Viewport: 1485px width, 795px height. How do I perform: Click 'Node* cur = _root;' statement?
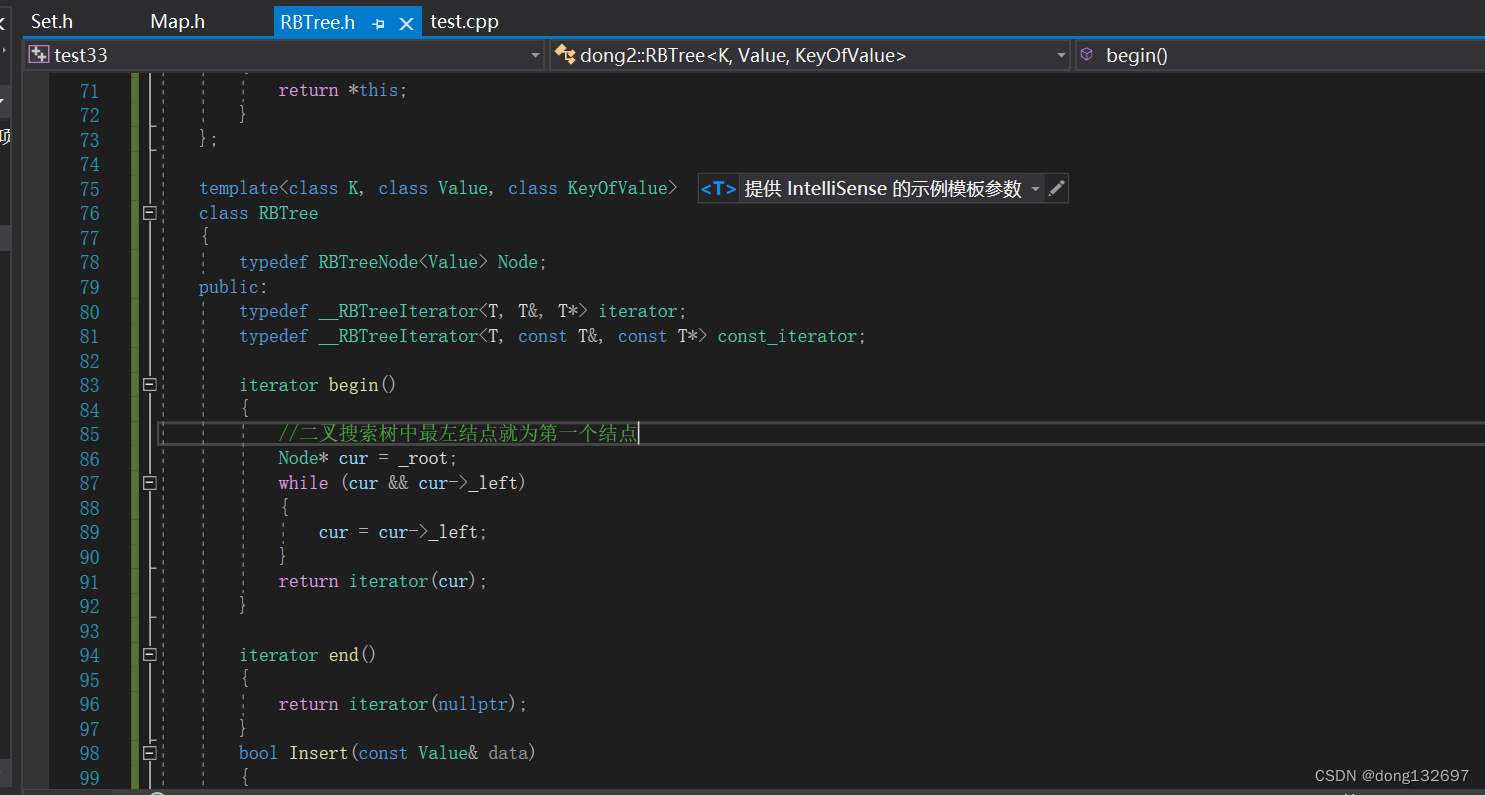[368, 458]
